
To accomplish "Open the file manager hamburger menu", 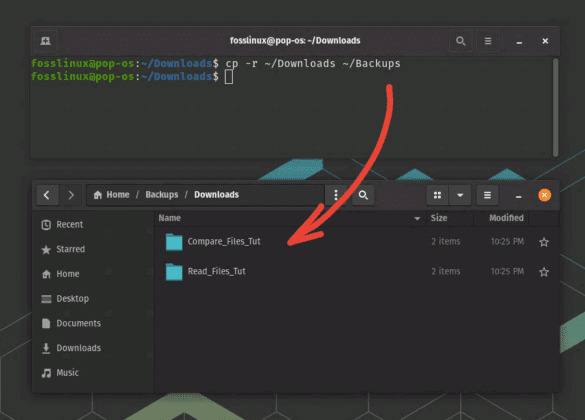I will click(x=487, y=195).
